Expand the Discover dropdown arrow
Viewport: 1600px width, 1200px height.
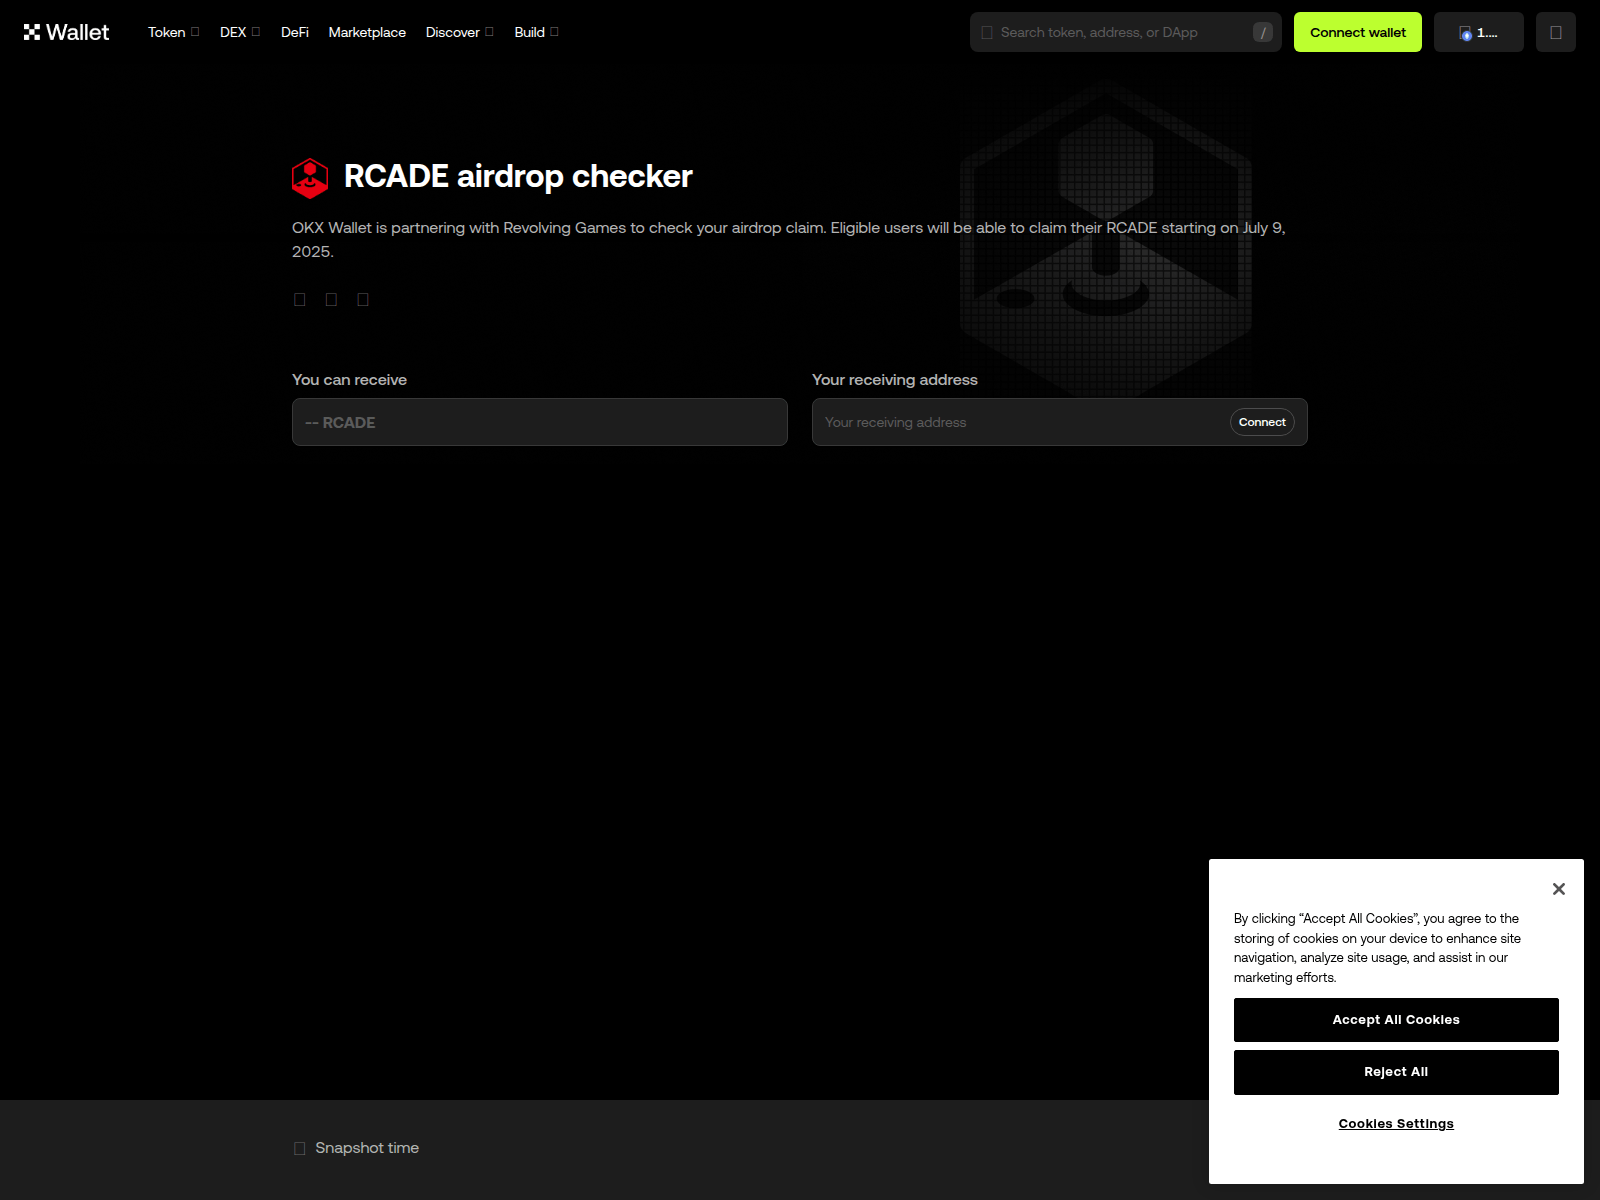click(489, 32)
